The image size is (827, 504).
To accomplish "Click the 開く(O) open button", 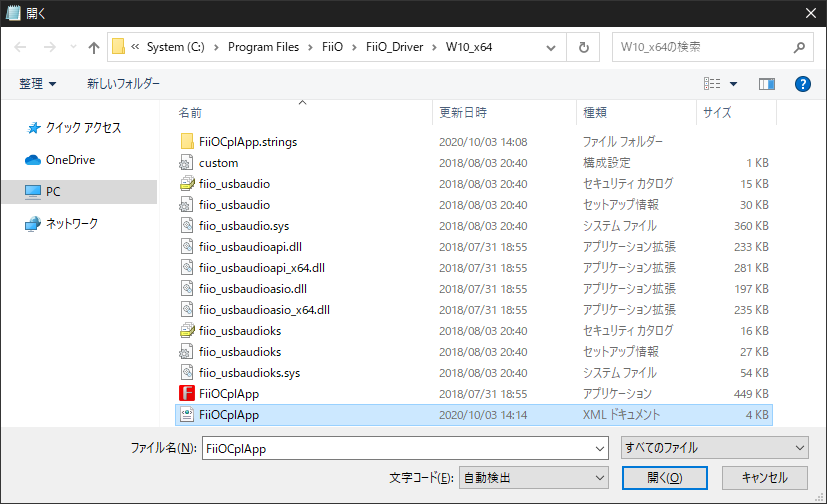I will 665,478.
